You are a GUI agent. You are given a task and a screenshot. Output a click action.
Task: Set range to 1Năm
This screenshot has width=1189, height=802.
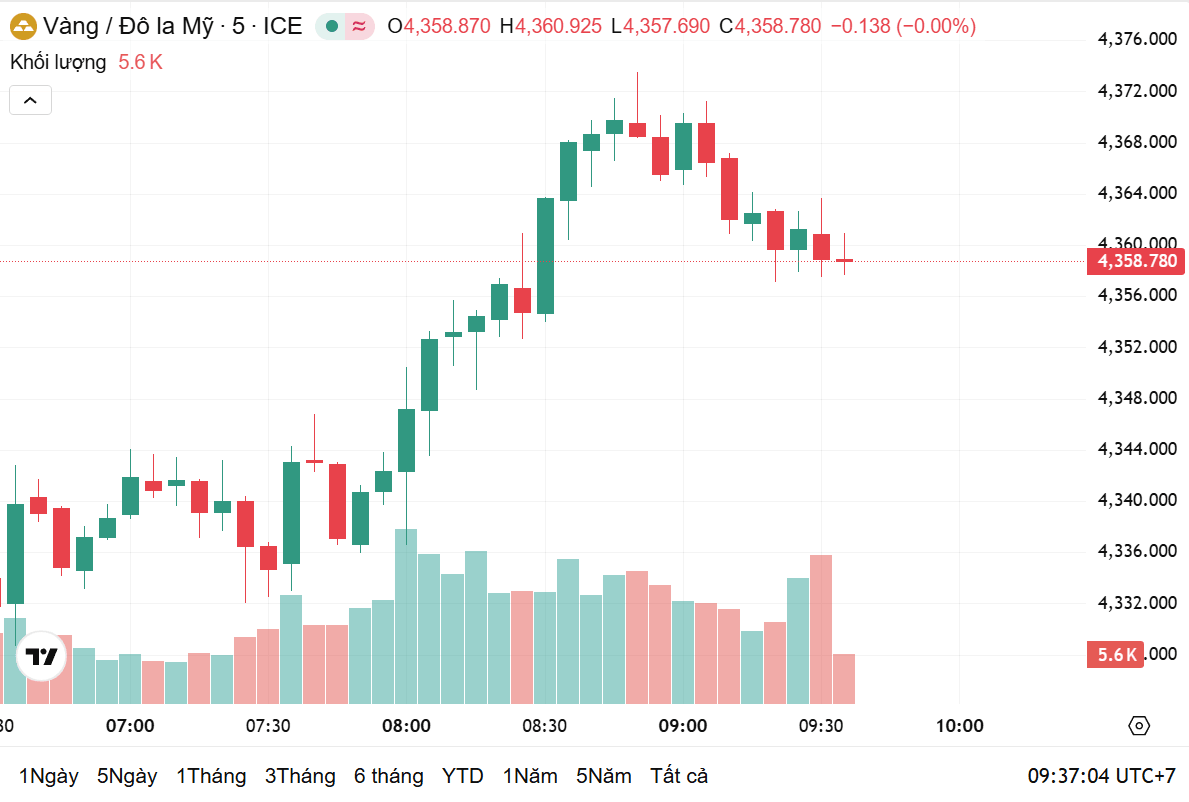click(530, 776)
